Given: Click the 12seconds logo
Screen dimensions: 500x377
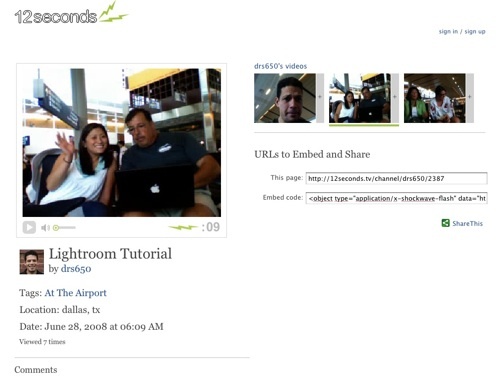Looking at the screenshot, I should click(x=71, y=13).
